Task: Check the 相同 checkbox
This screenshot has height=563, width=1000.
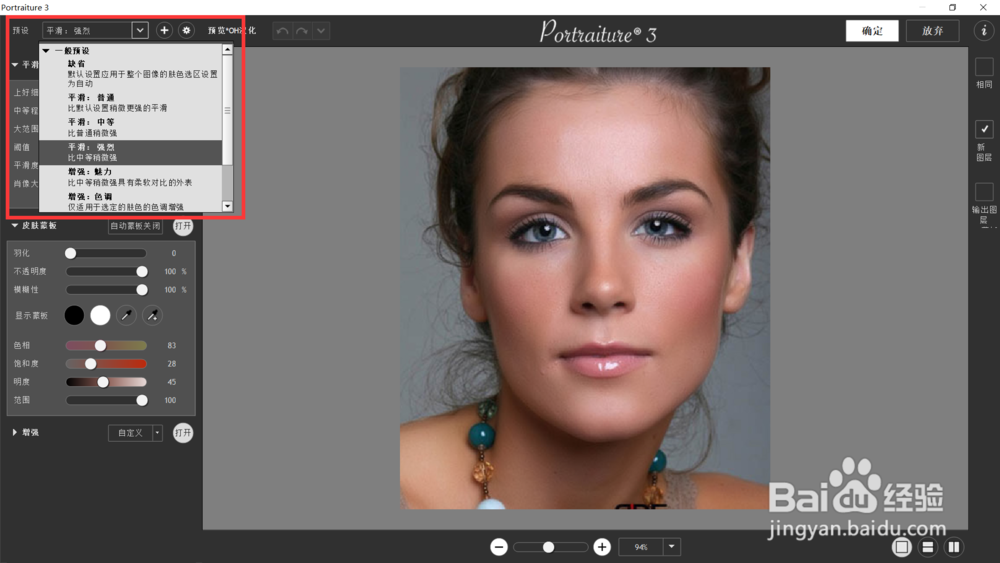Action: (984, 66)
